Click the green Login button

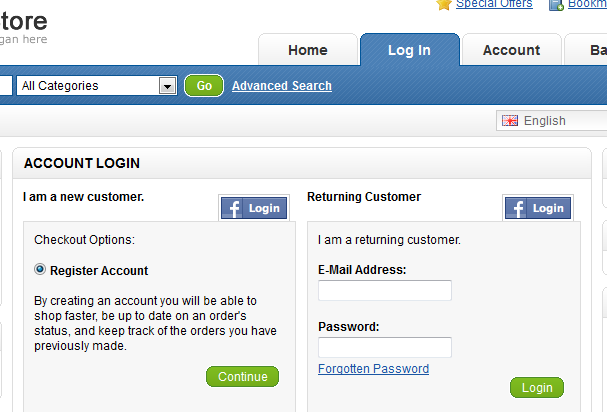click(537, 388)
